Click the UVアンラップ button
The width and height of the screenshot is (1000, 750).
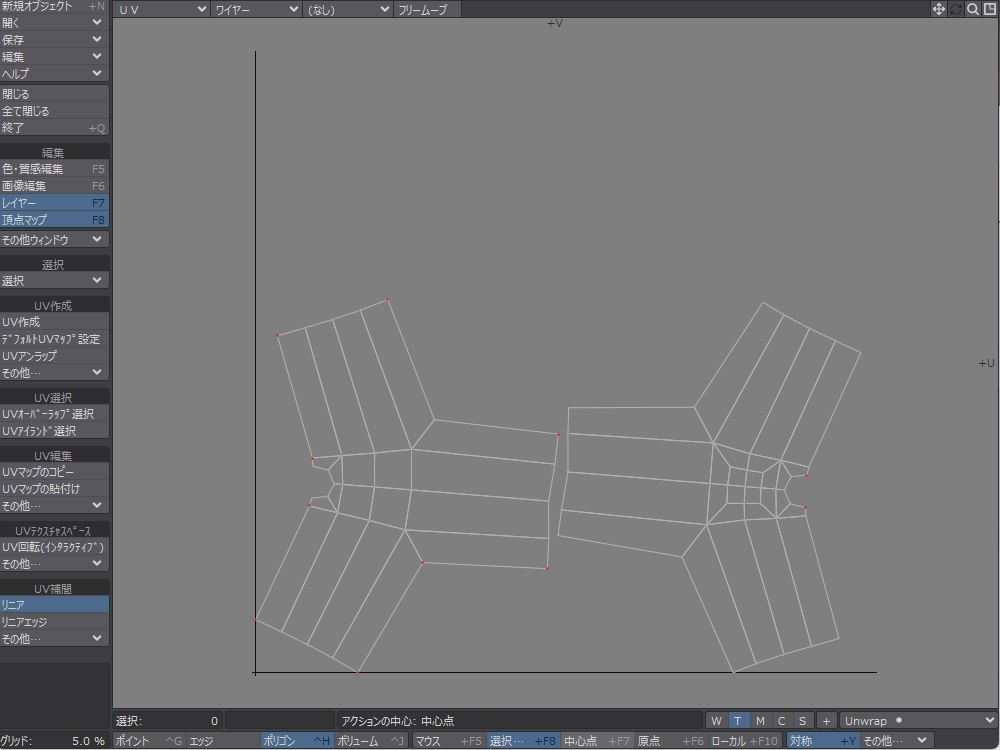pyautogui.click(x=54, y=356)
